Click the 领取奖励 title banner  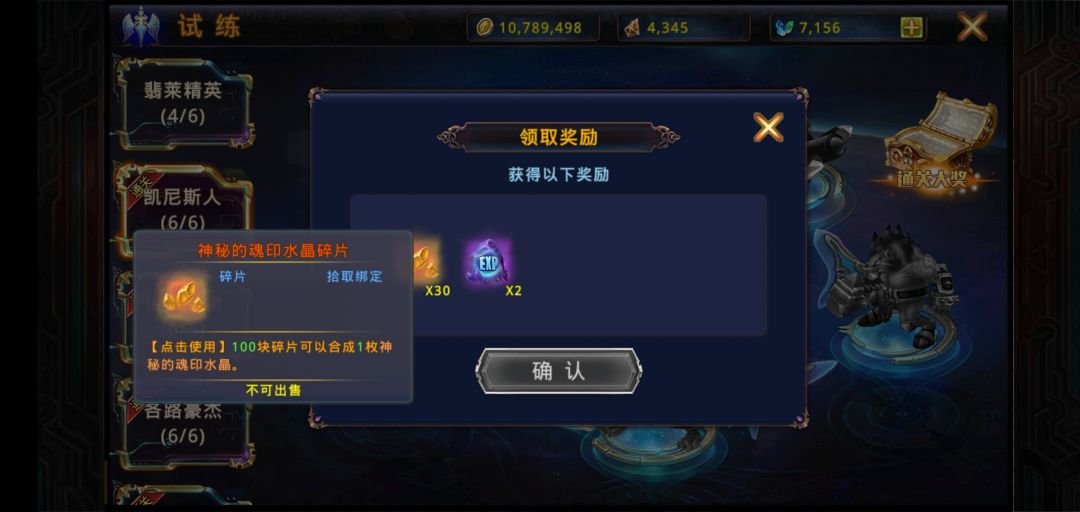coord(559,136)
